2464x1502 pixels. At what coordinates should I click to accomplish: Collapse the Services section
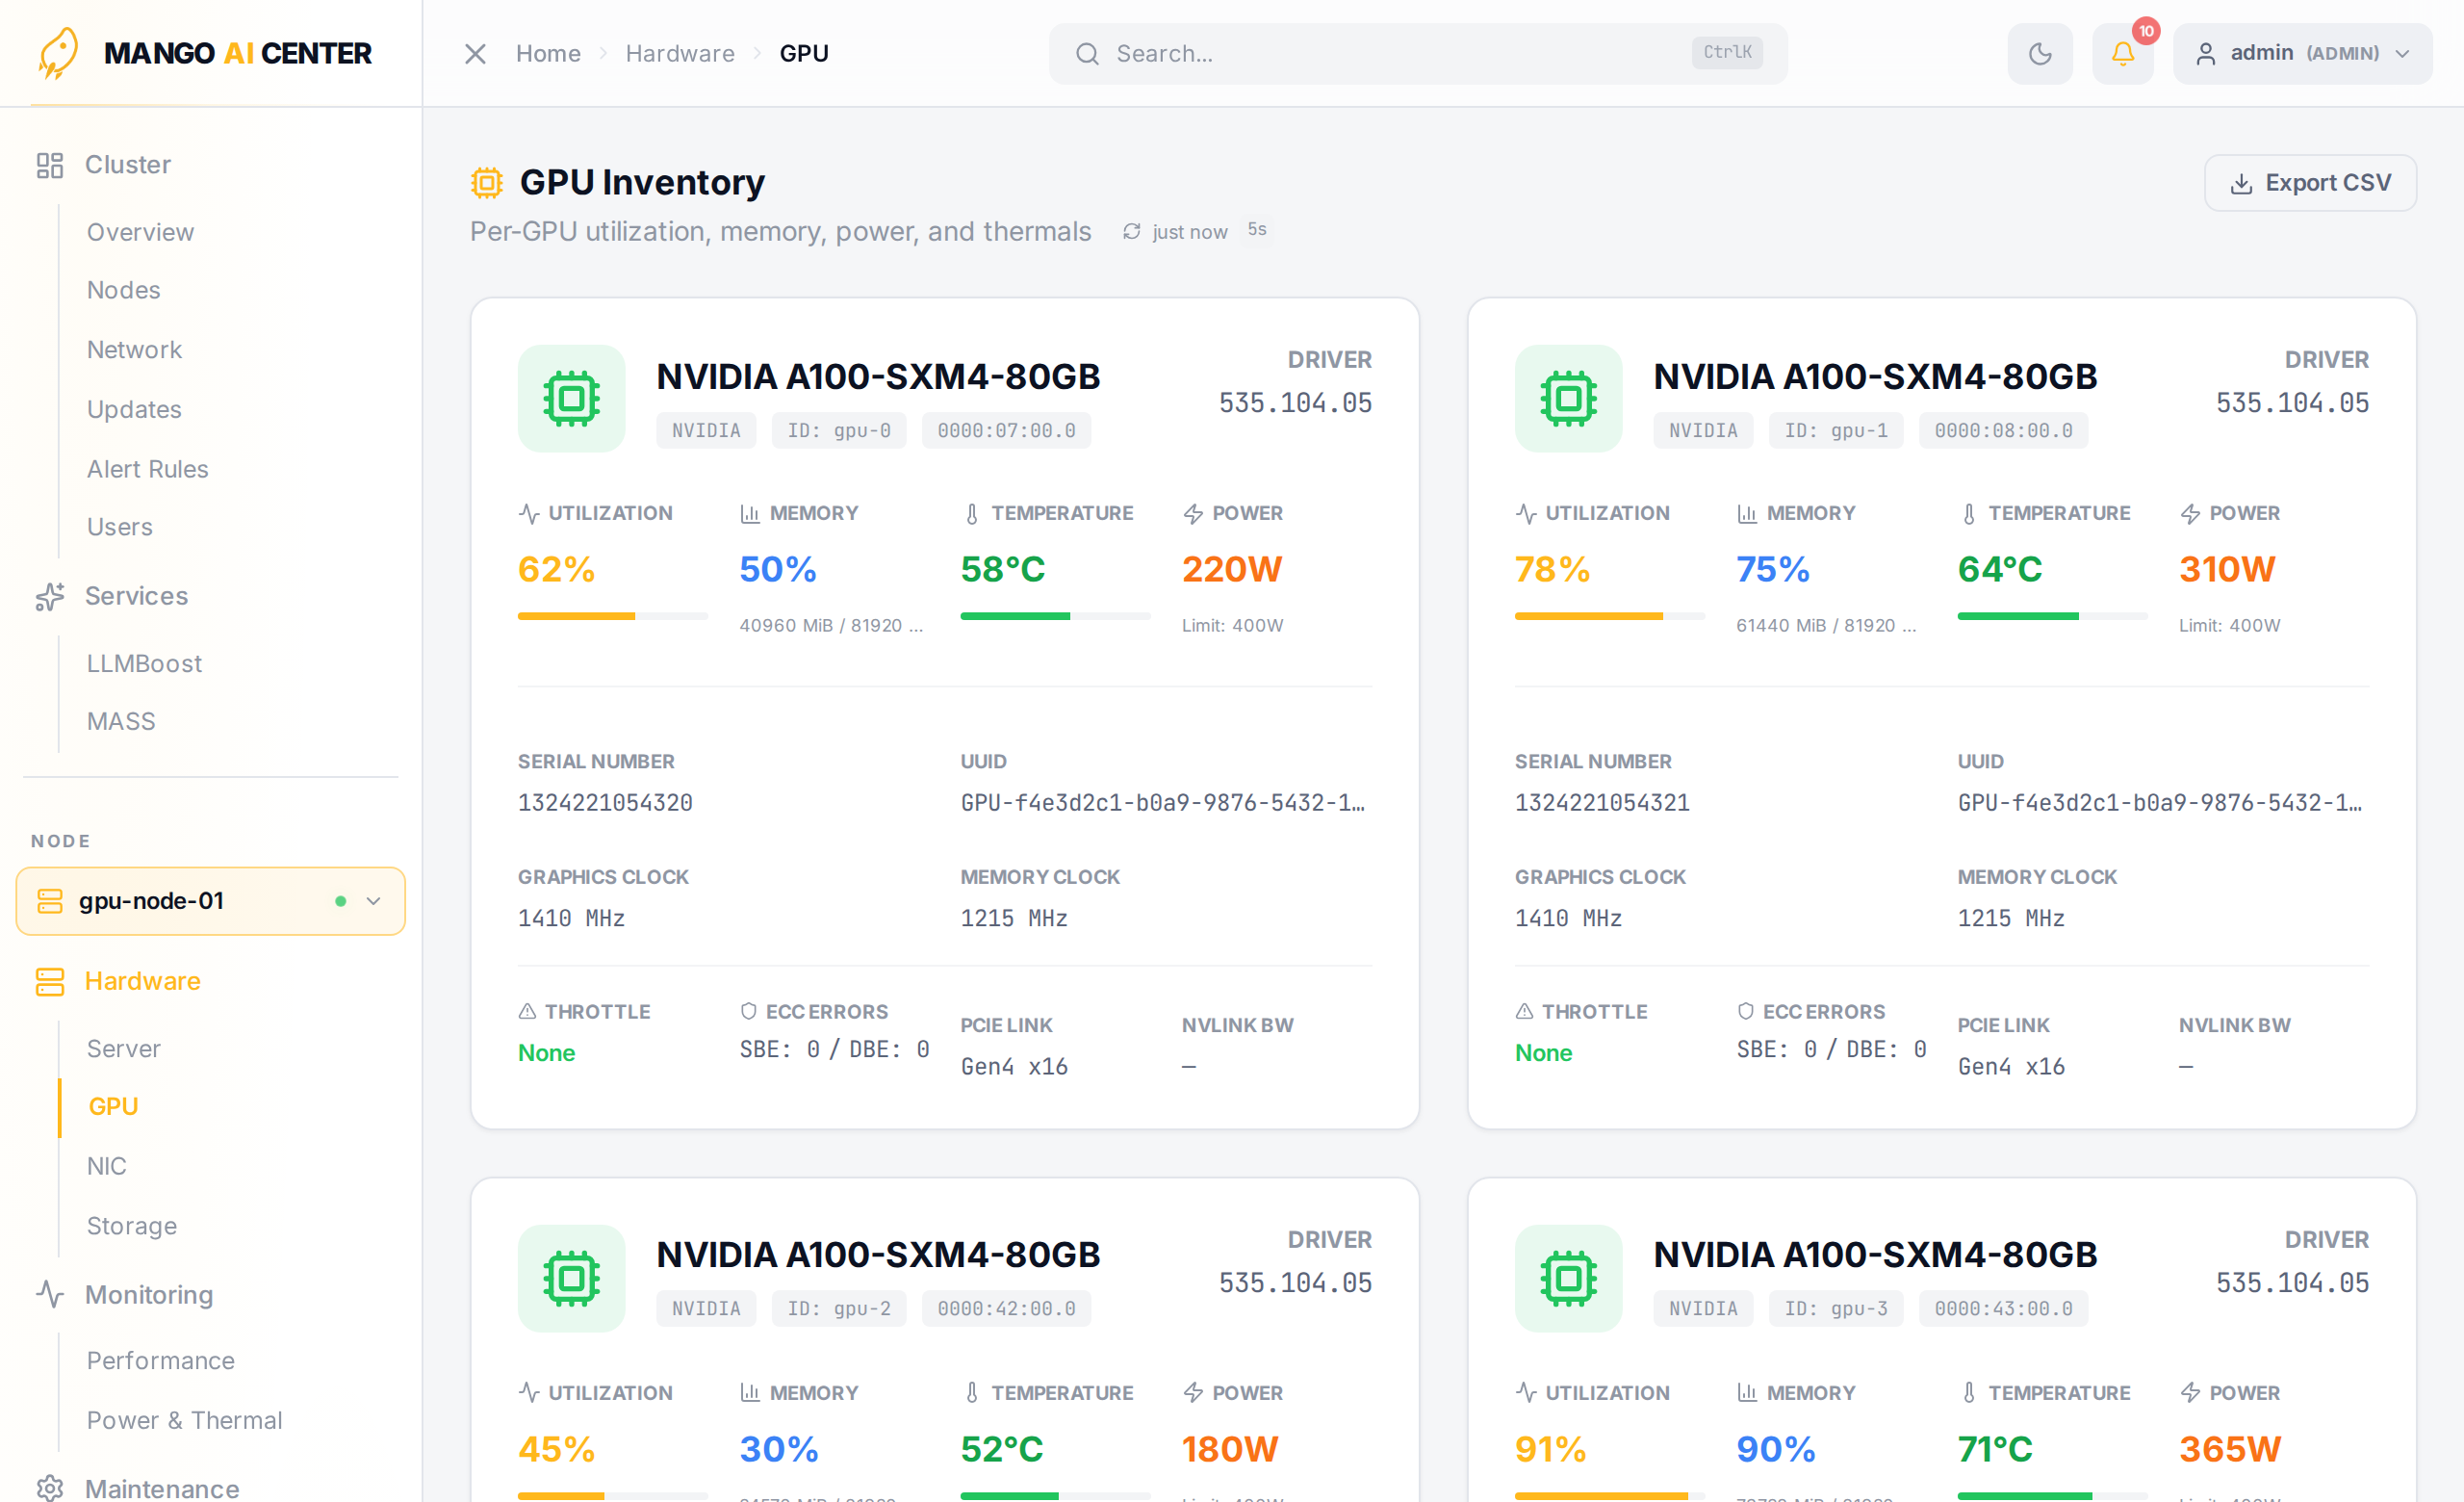(x=136, y=596)
